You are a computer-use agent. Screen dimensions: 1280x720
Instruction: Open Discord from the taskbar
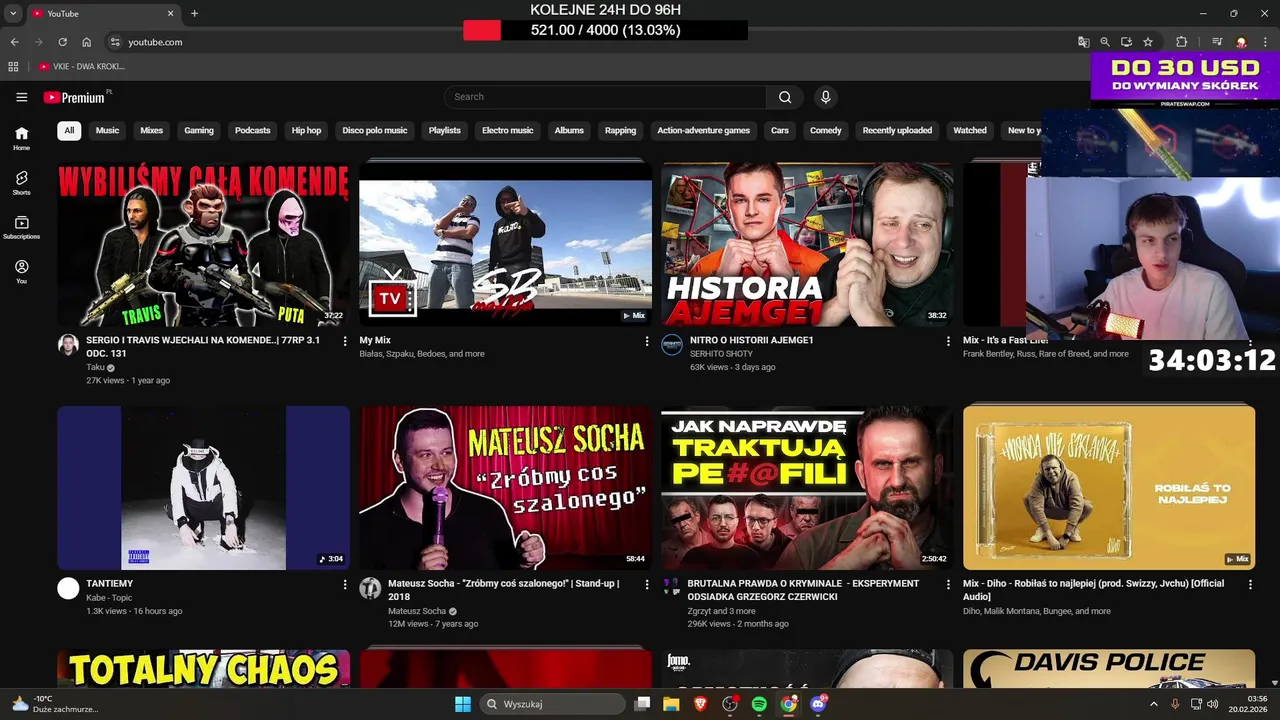coord(819,704)
